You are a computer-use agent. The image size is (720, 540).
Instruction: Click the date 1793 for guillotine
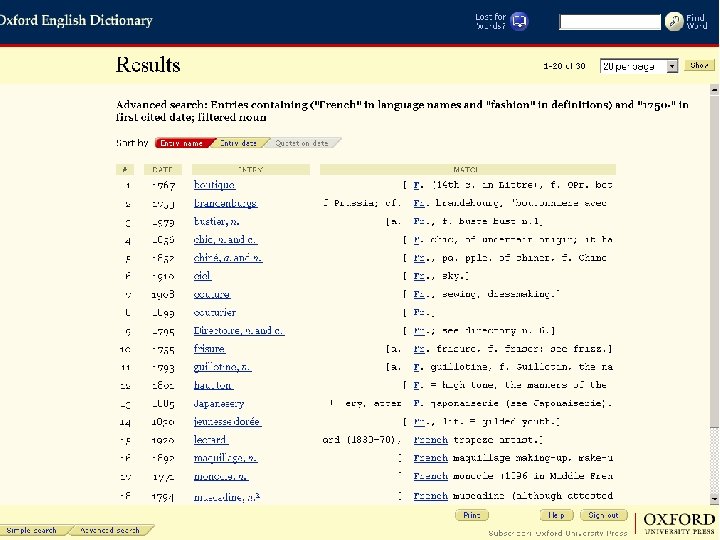(163, 368)
